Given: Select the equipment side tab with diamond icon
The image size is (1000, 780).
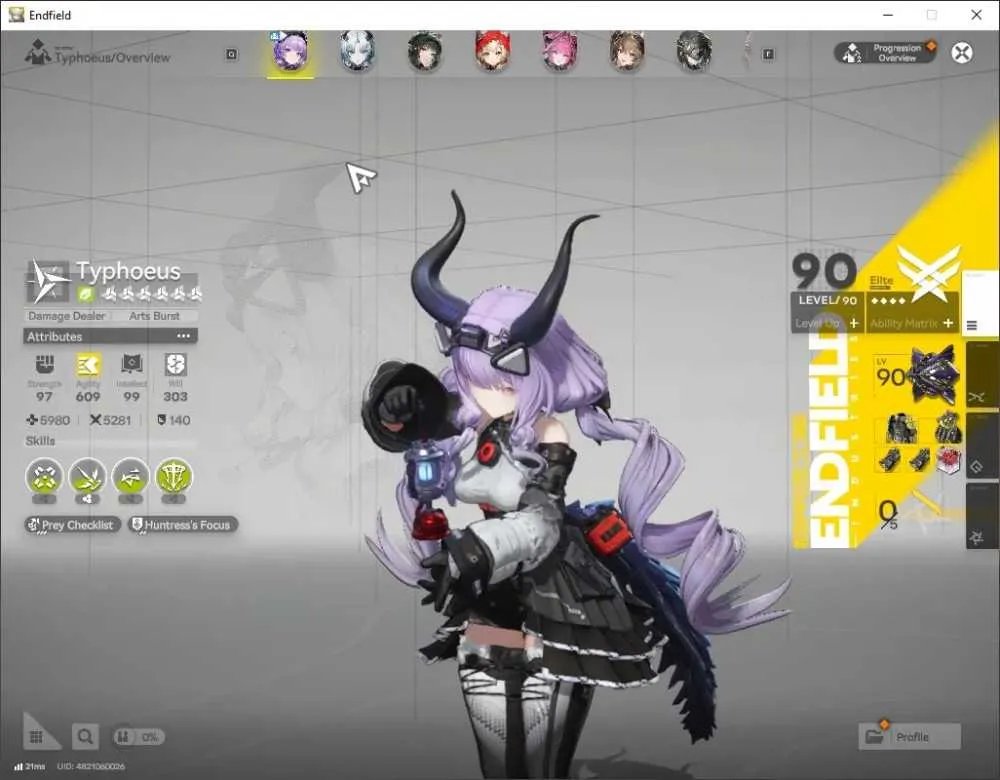Looking at the screenshot, I should click(x=982, y=445).
